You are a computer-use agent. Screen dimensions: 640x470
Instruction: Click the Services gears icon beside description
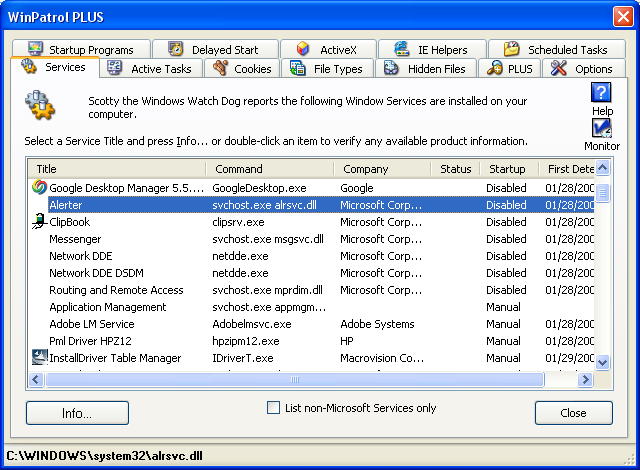40,105
